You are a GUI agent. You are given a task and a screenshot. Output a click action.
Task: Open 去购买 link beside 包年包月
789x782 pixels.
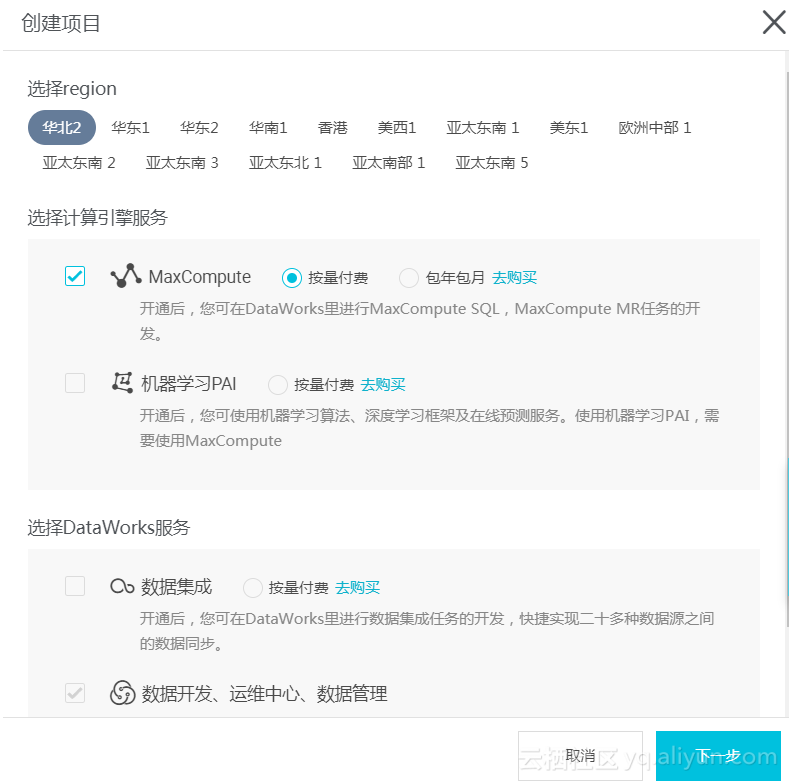(x=514, y=278)
